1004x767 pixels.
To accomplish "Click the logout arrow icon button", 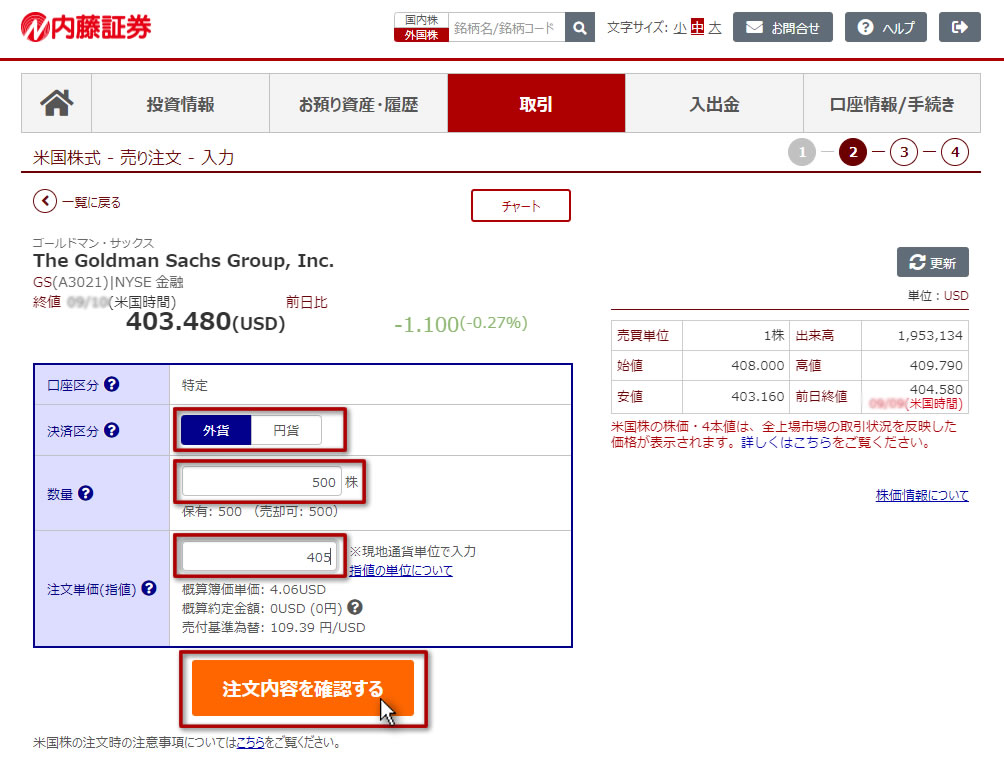I will [x=959, y=27].
